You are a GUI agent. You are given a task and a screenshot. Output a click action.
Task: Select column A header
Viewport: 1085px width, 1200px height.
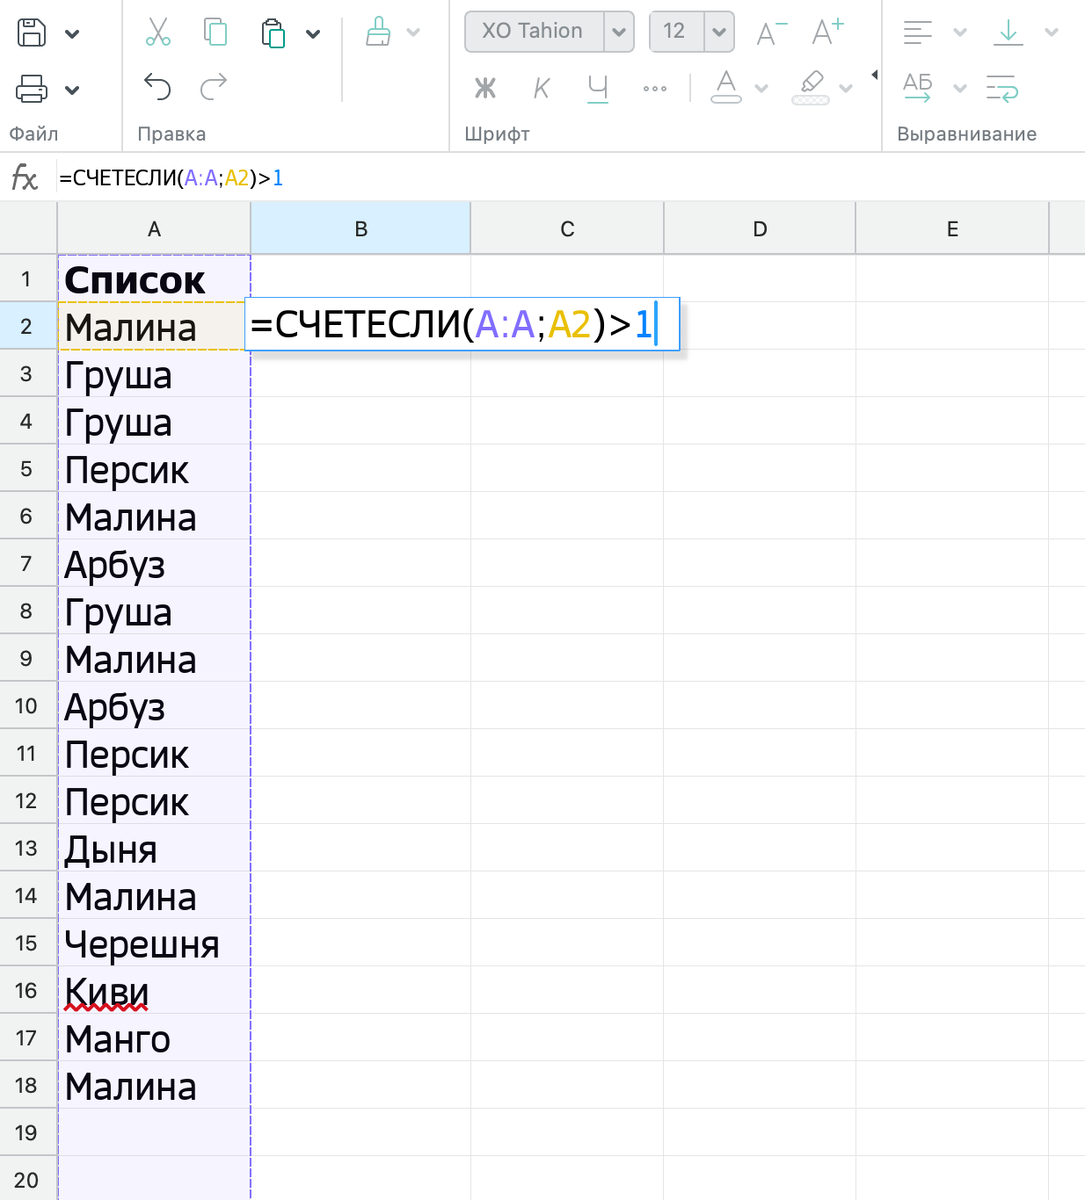coord(154,229)
